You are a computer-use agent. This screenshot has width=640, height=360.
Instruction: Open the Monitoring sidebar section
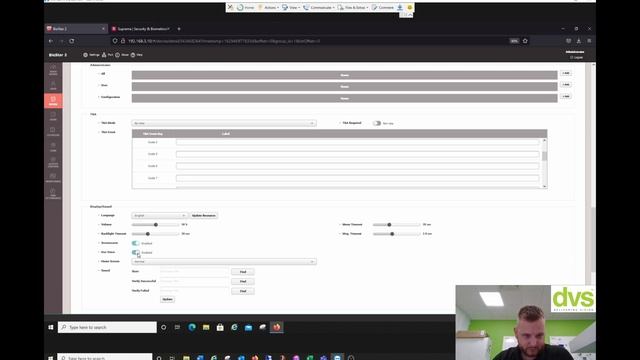coord(53,178)
